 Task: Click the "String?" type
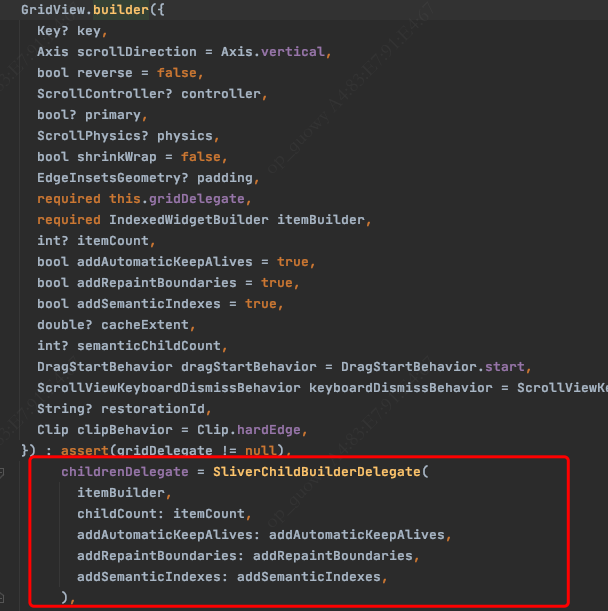point(65,410)
